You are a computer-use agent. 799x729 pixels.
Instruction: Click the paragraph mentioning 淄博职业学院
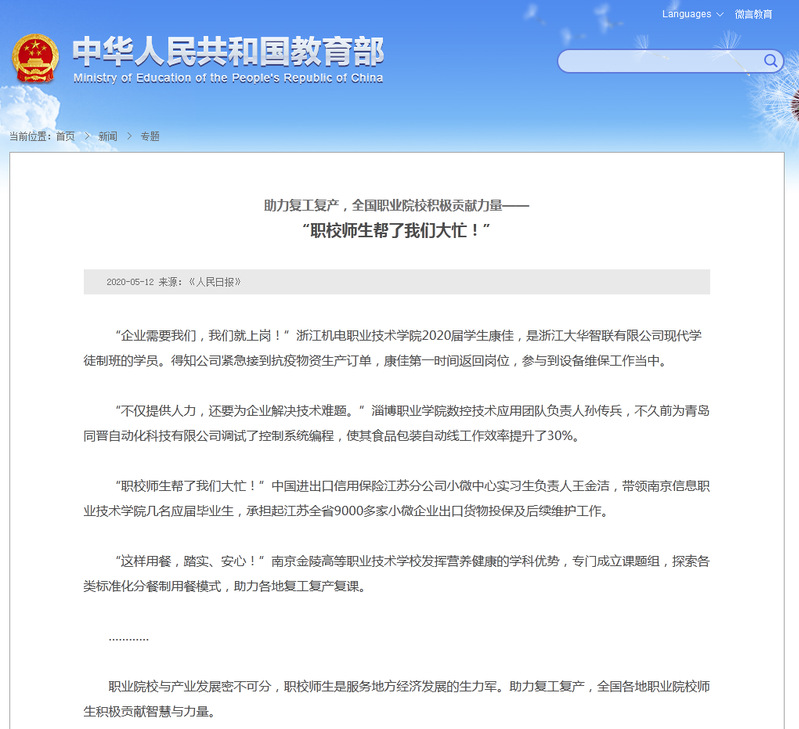[x=396, y=423]
